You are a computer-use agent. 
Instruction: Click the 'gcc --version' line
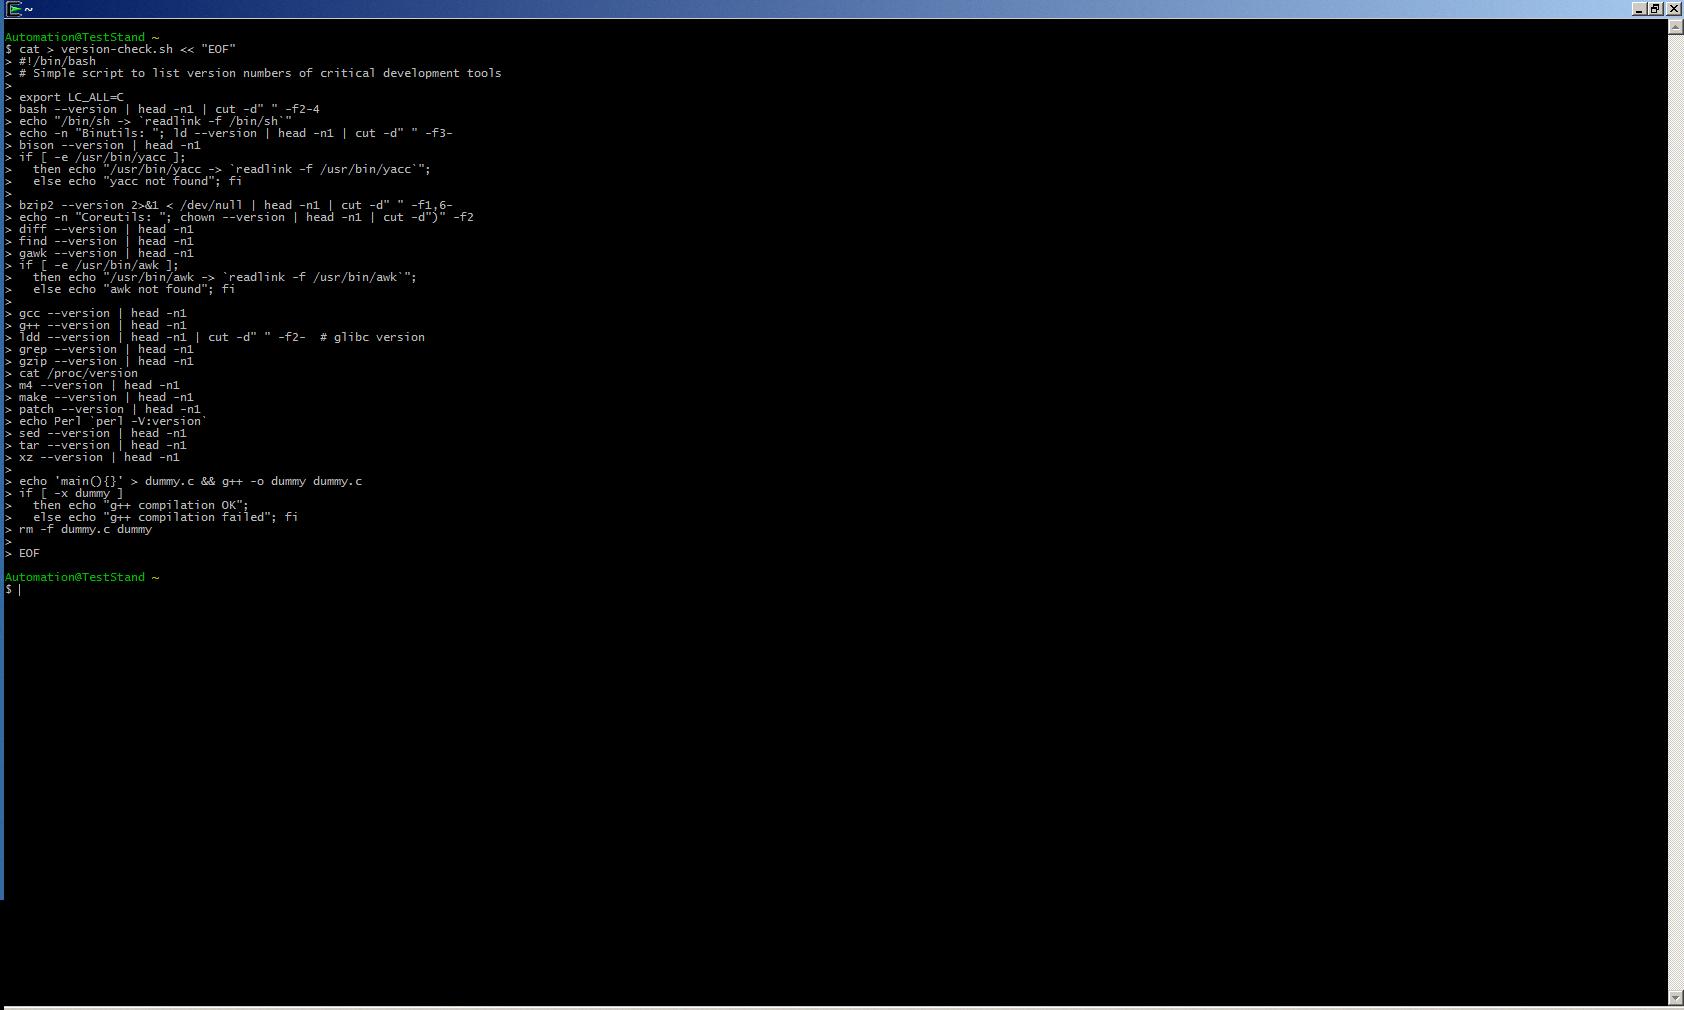(x=102, y=313)
